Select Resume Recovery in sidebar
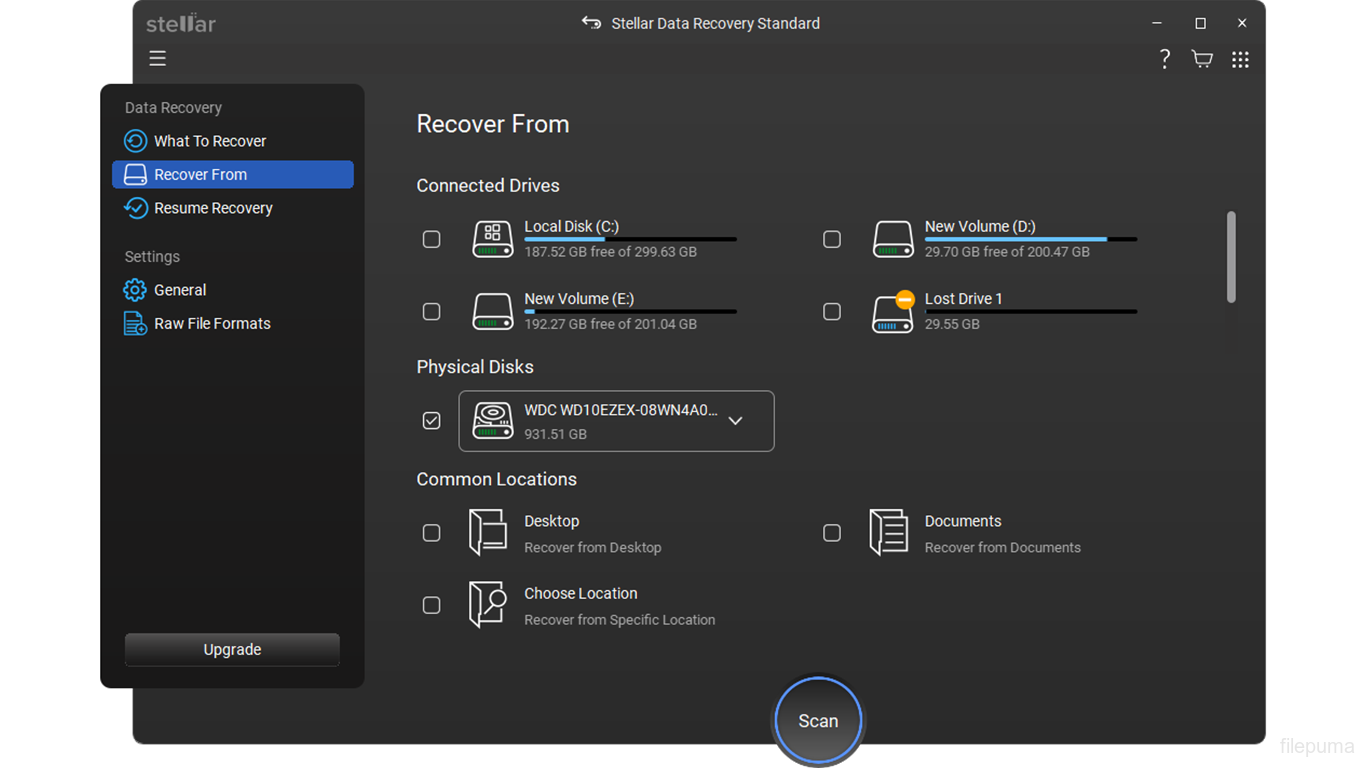The width and height of the screenshot is (1366, 768). (213, 208)
